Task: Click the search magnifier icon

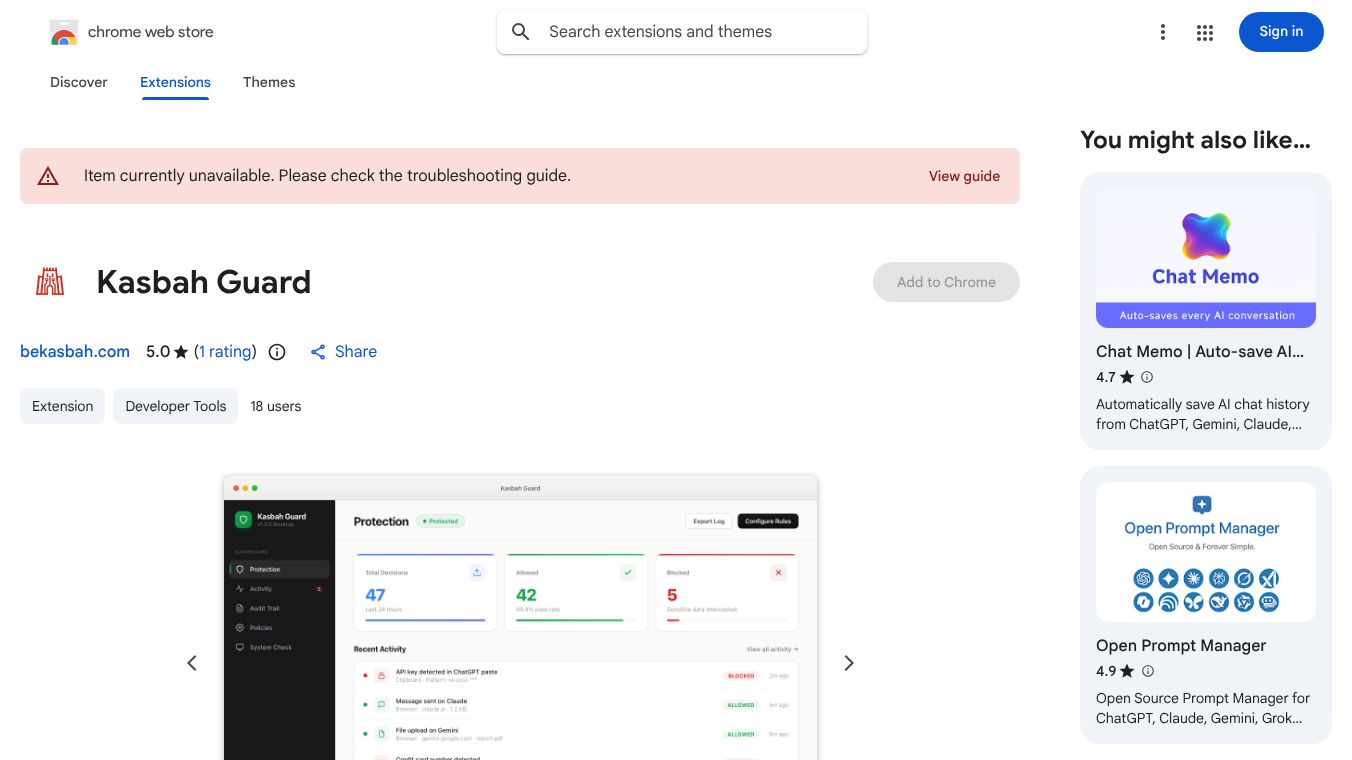Action: 521,32
